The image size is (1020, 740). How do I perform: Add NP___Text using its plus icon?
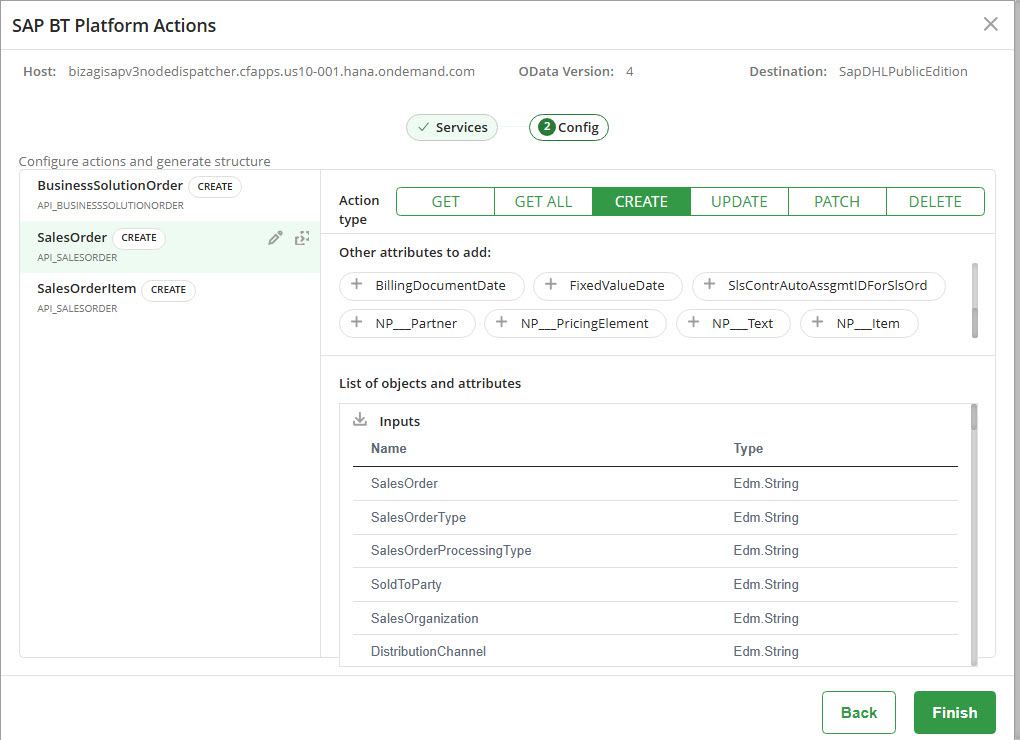pos(693,322)
